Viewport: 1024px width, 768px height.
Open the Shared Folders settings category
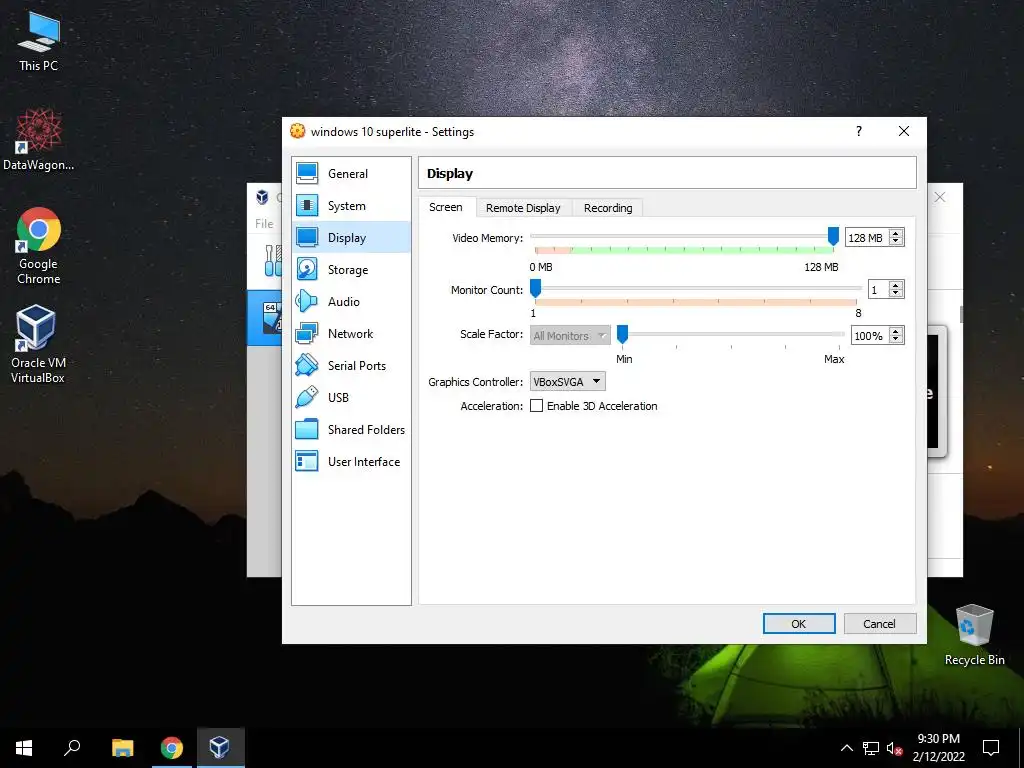pyautogui.click(x=351, y=430)
